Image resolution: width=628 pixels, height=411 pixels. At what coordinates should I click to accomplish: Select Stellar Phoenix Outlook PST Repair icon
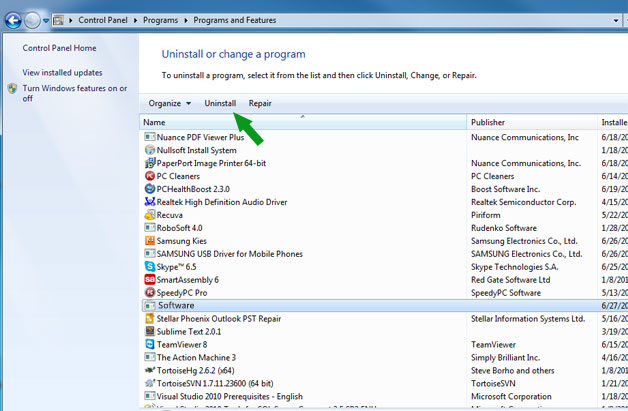(150, 318)
